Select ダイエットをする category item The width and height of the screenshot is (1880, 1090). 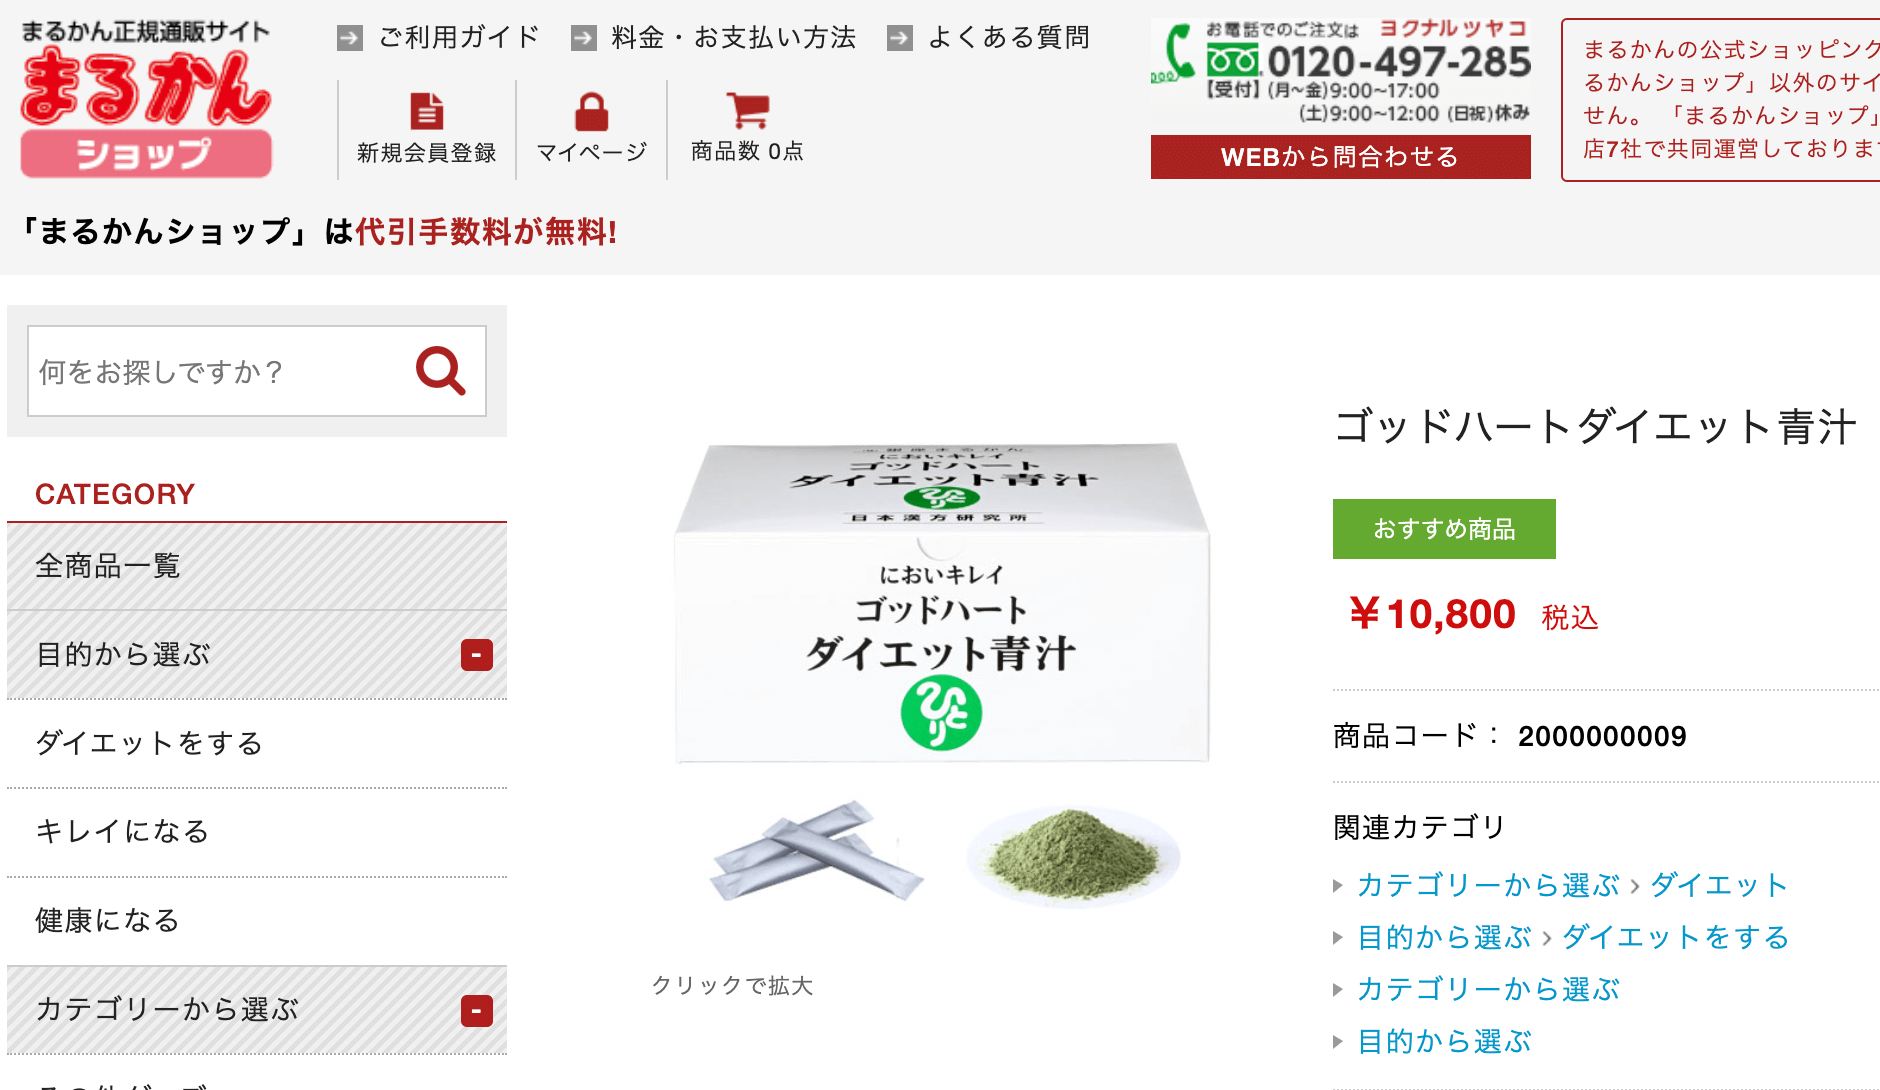(257, 743)
